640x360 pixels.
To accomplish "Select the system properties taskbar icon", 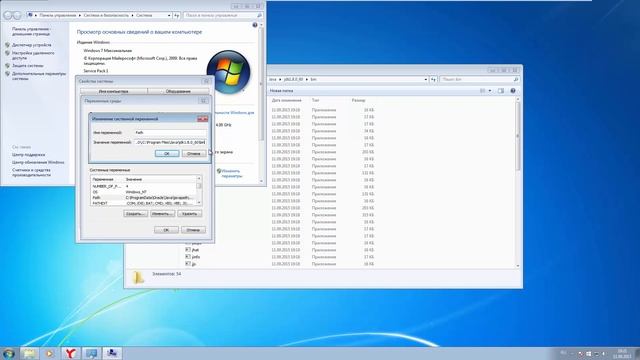I will coord(112,353).
